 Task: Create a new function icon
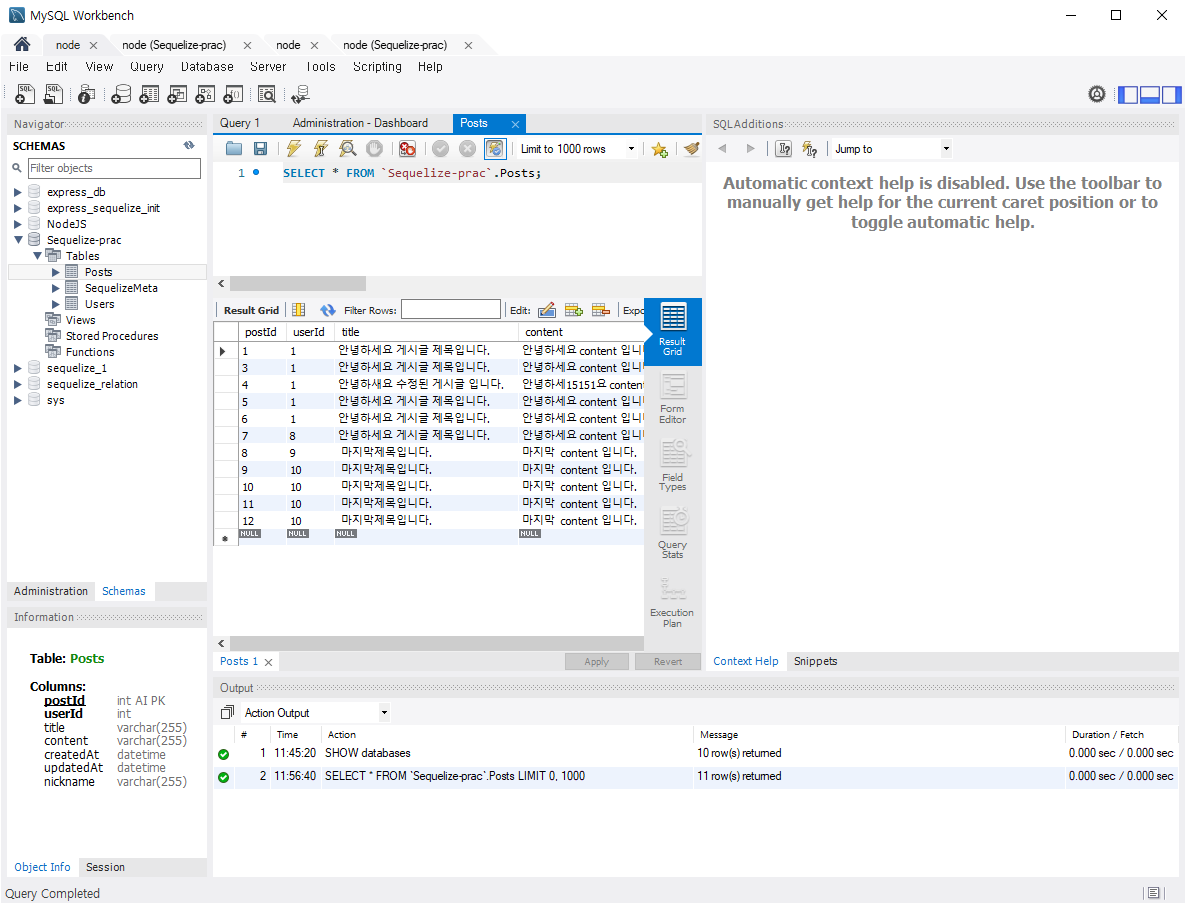click(x=234, y=95)
